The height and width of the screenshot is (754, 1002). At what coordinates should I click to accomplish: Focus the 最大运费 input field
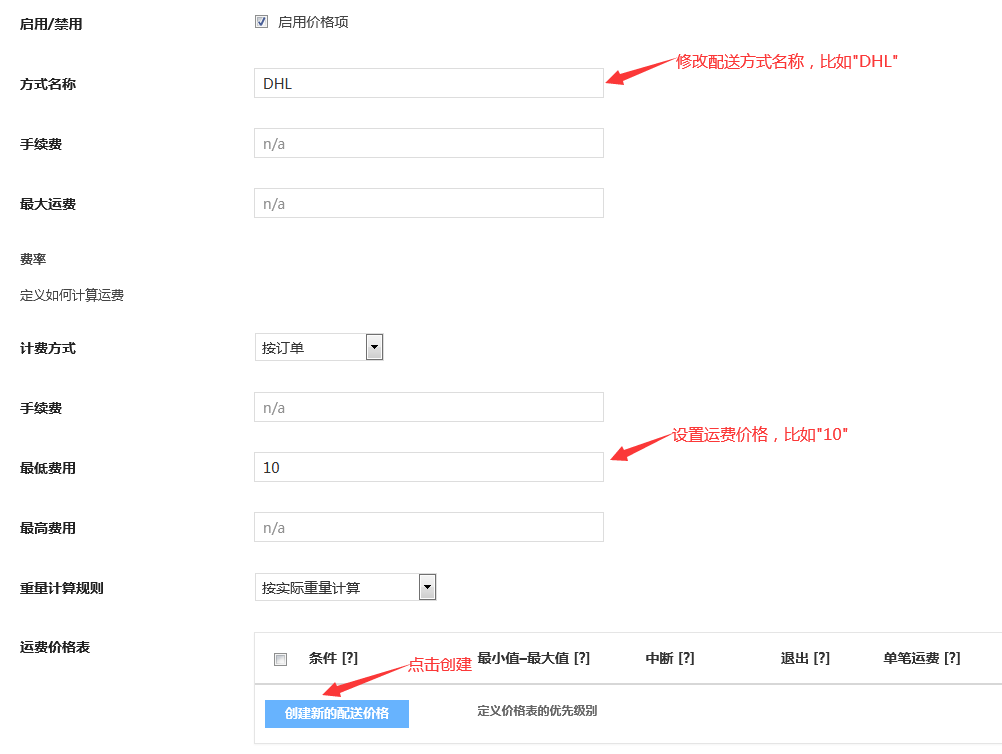click(428, 203)
